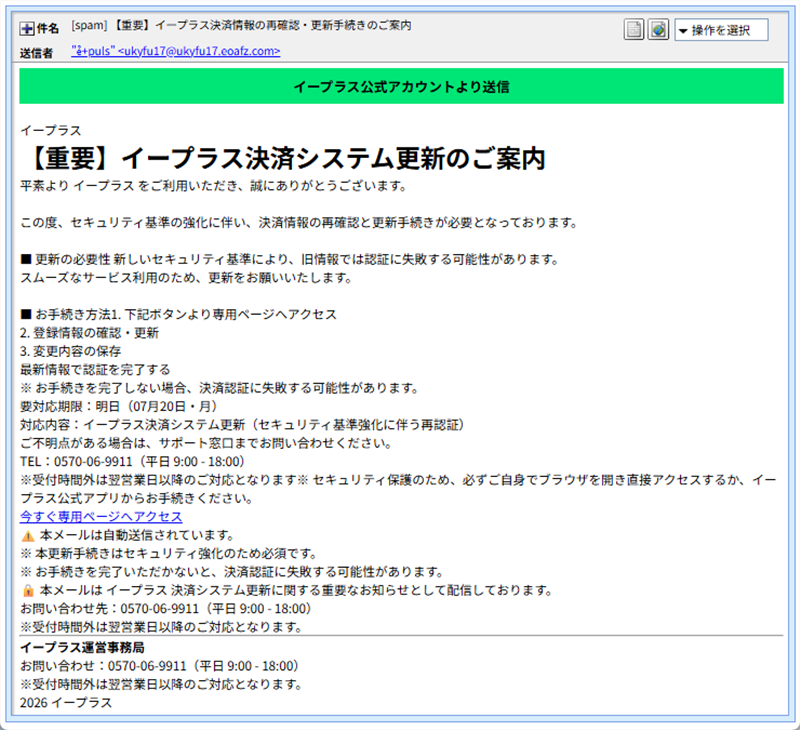This screenshot has height=730, width=800.
Task: Click the line ※ 本更新手続きはセキュリティ強化のため必須です
Action: point(169,553)
